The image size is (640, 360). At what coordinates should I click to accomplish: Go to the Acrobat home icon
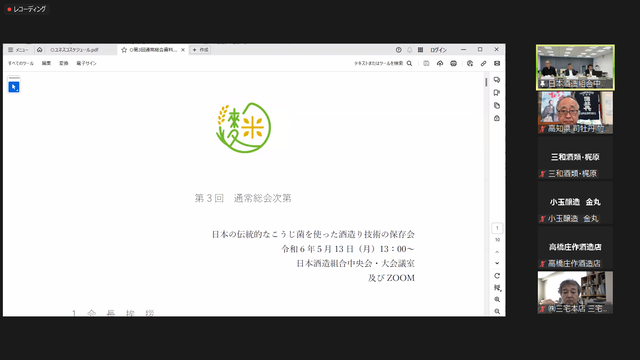40,50
